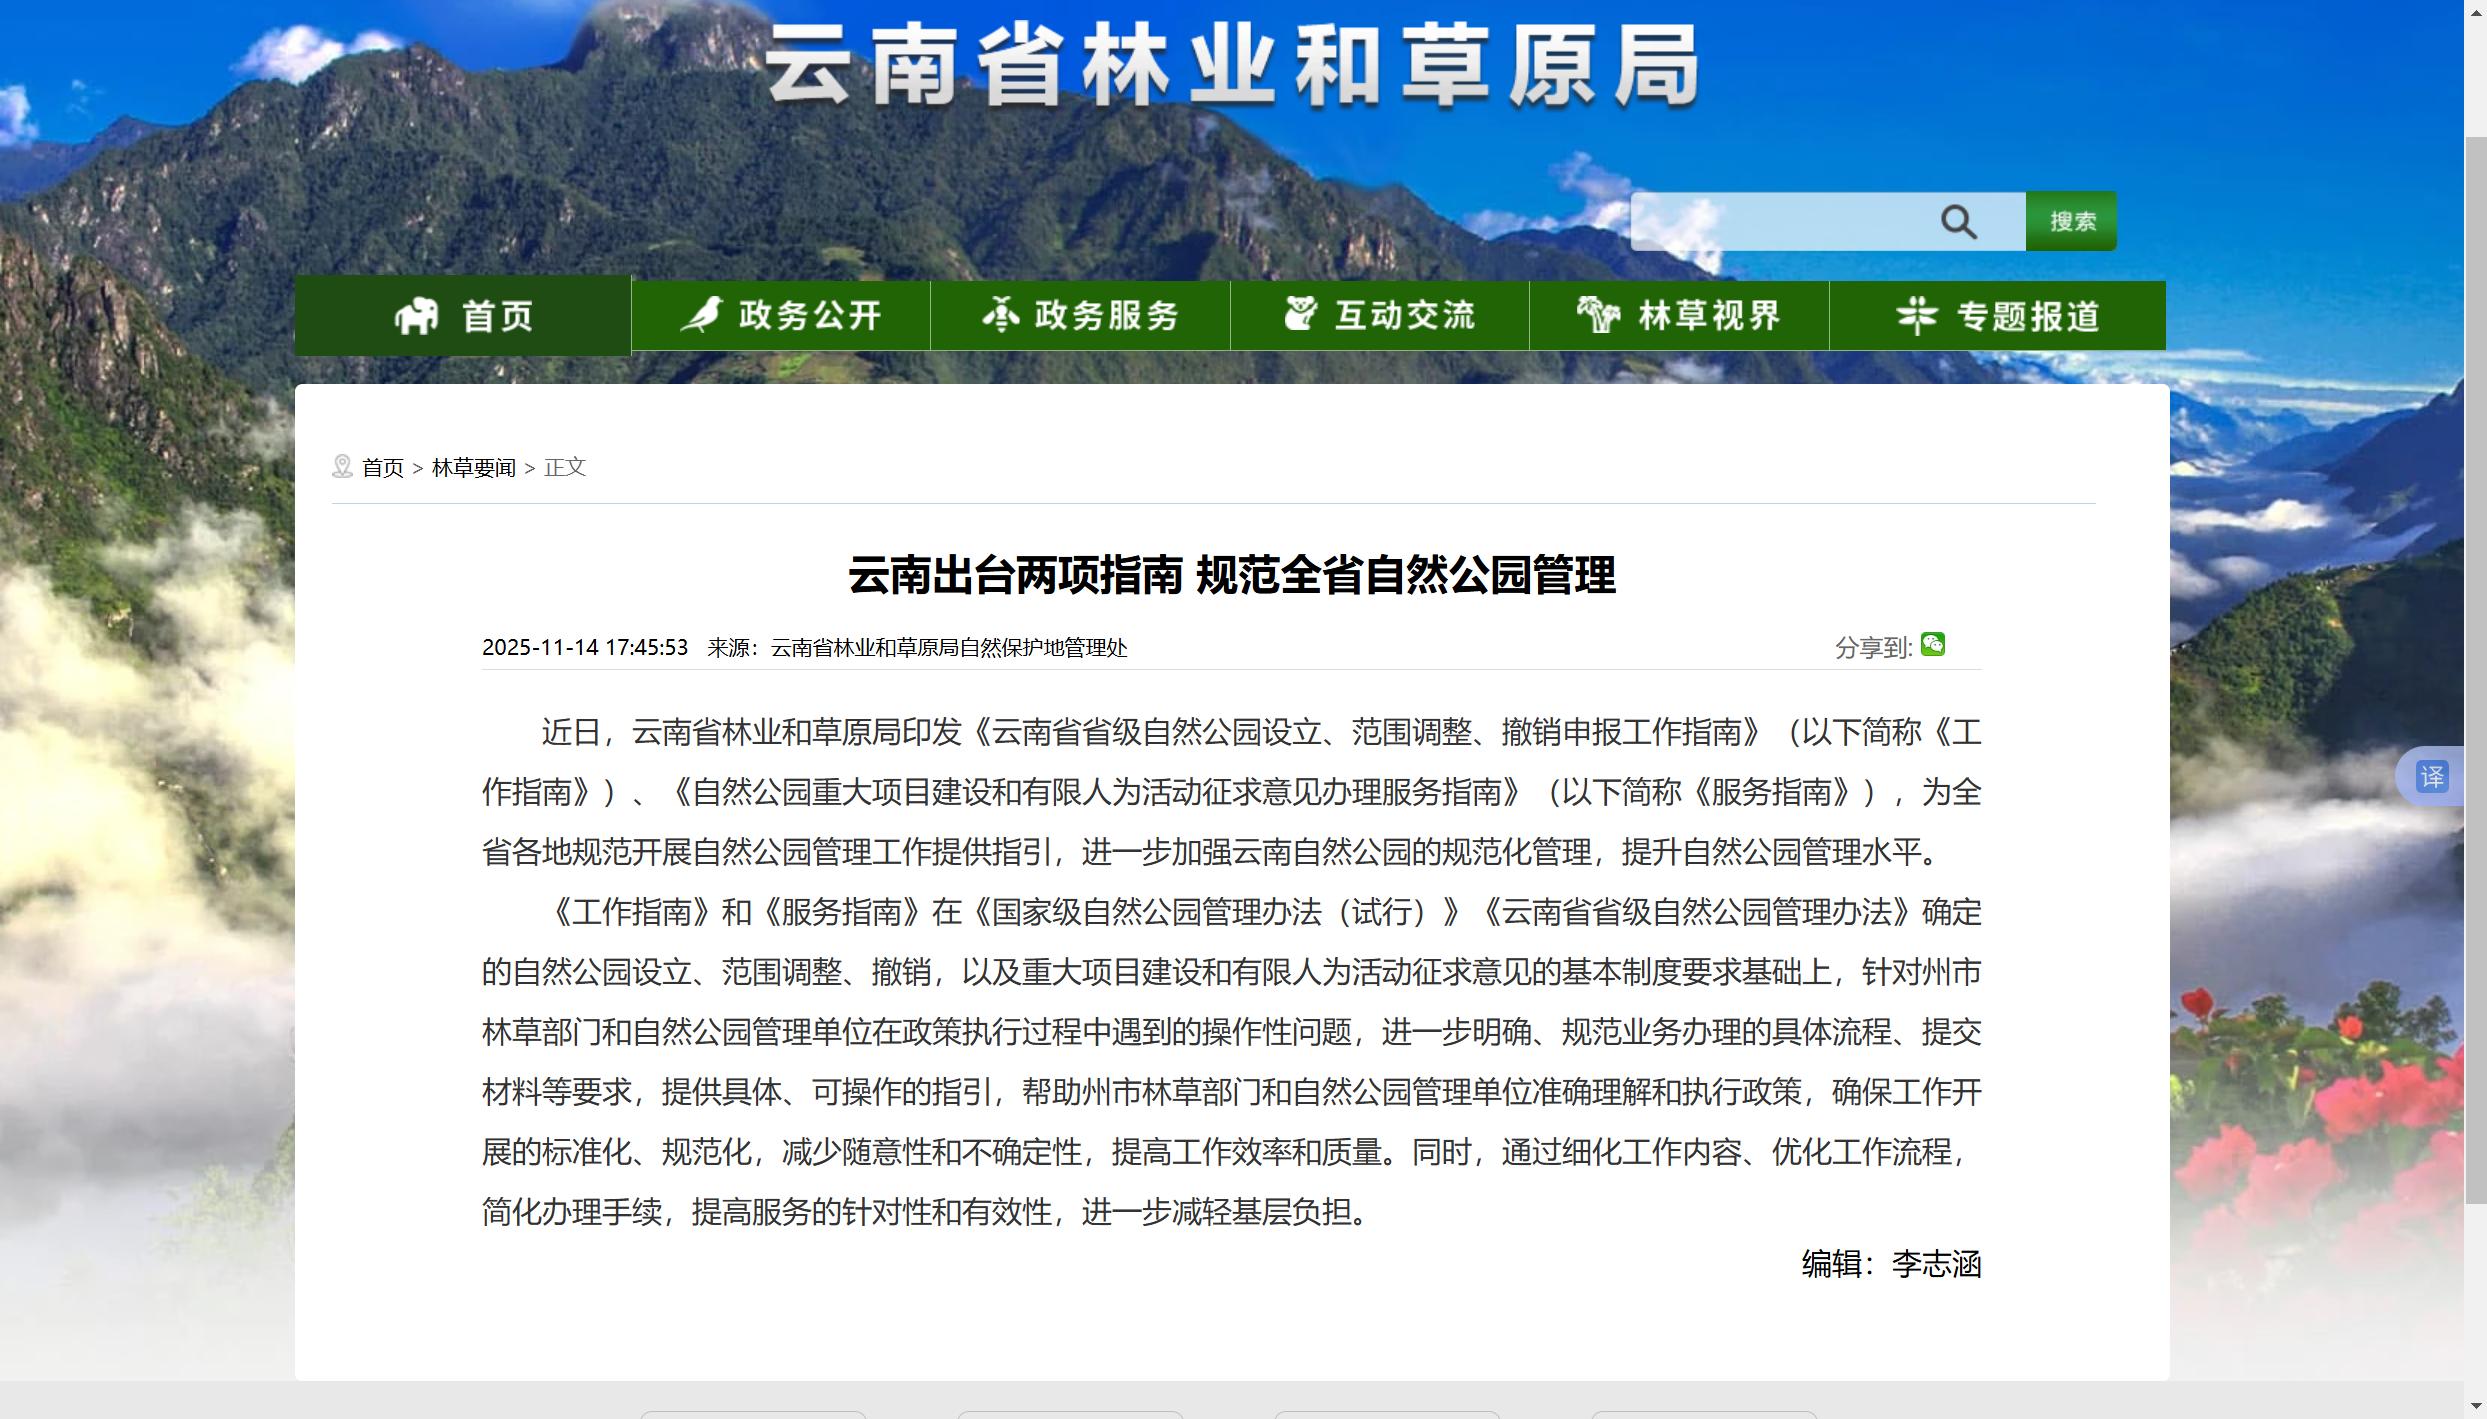This screenshot has width=2487, height=1419.
Task: Click the tree icon beside 林草视界
Action: tap(1598, 315)
